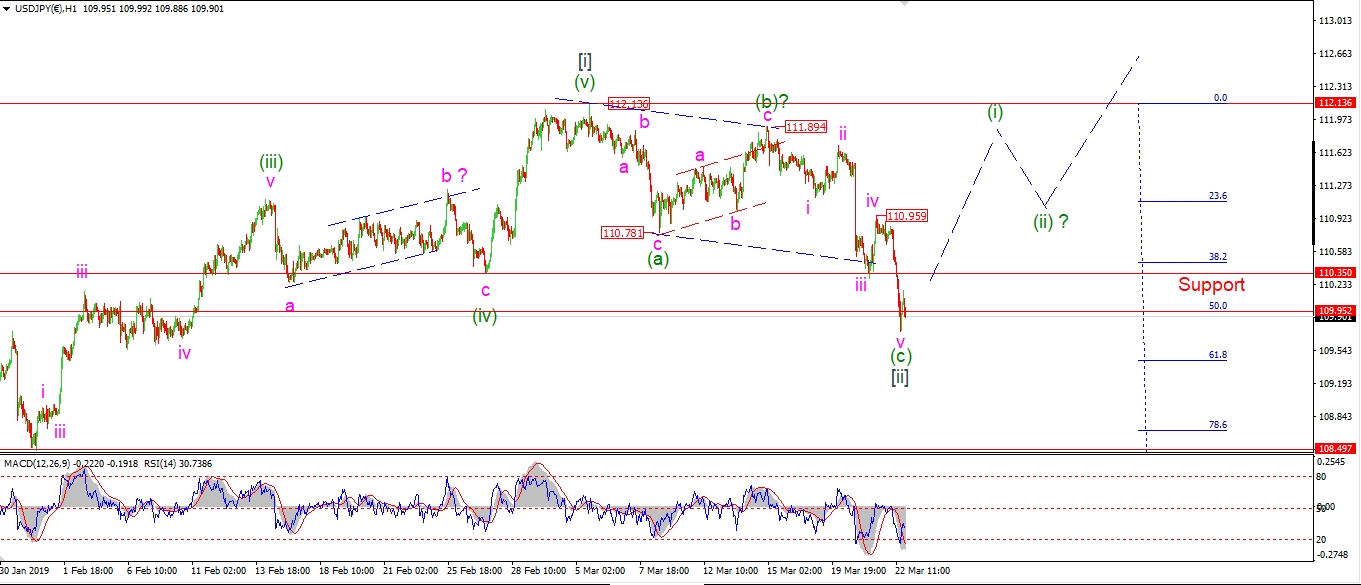Click the 23.6 Fibonacci level label
The height and width of the screenshot is (585, 1361).
pyautogui.click(x=1217, y=196)
